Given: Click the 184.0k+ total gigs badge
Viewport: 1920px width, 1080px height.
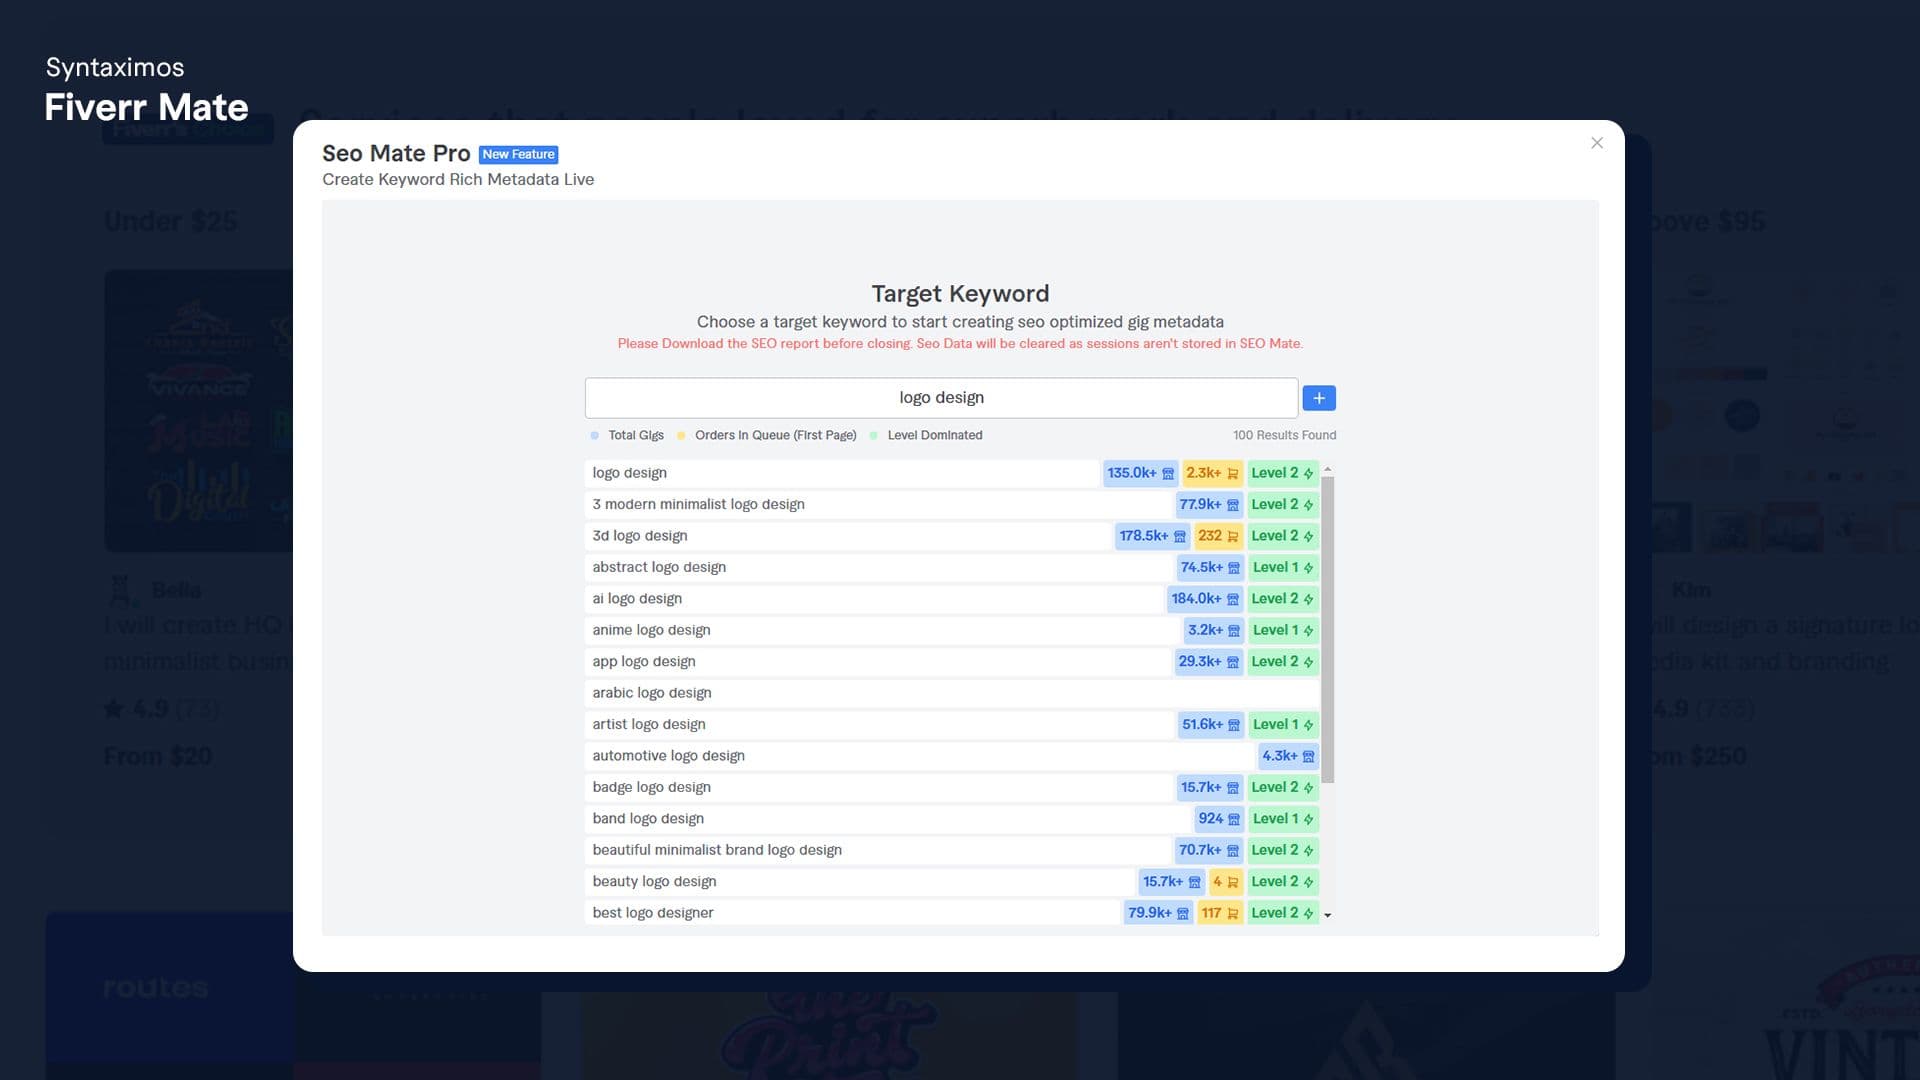Looking at the screenshot, I should pyautogui.click(x=1205, y=599).
